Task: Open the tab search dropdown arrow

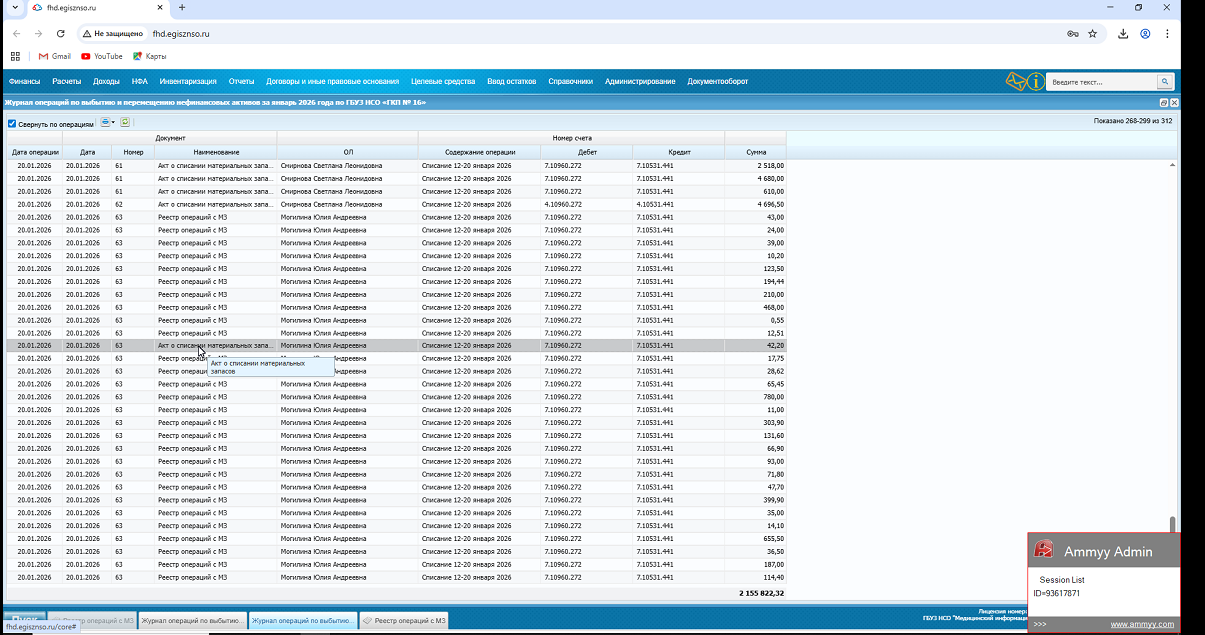Action: [x=14, y=7]
